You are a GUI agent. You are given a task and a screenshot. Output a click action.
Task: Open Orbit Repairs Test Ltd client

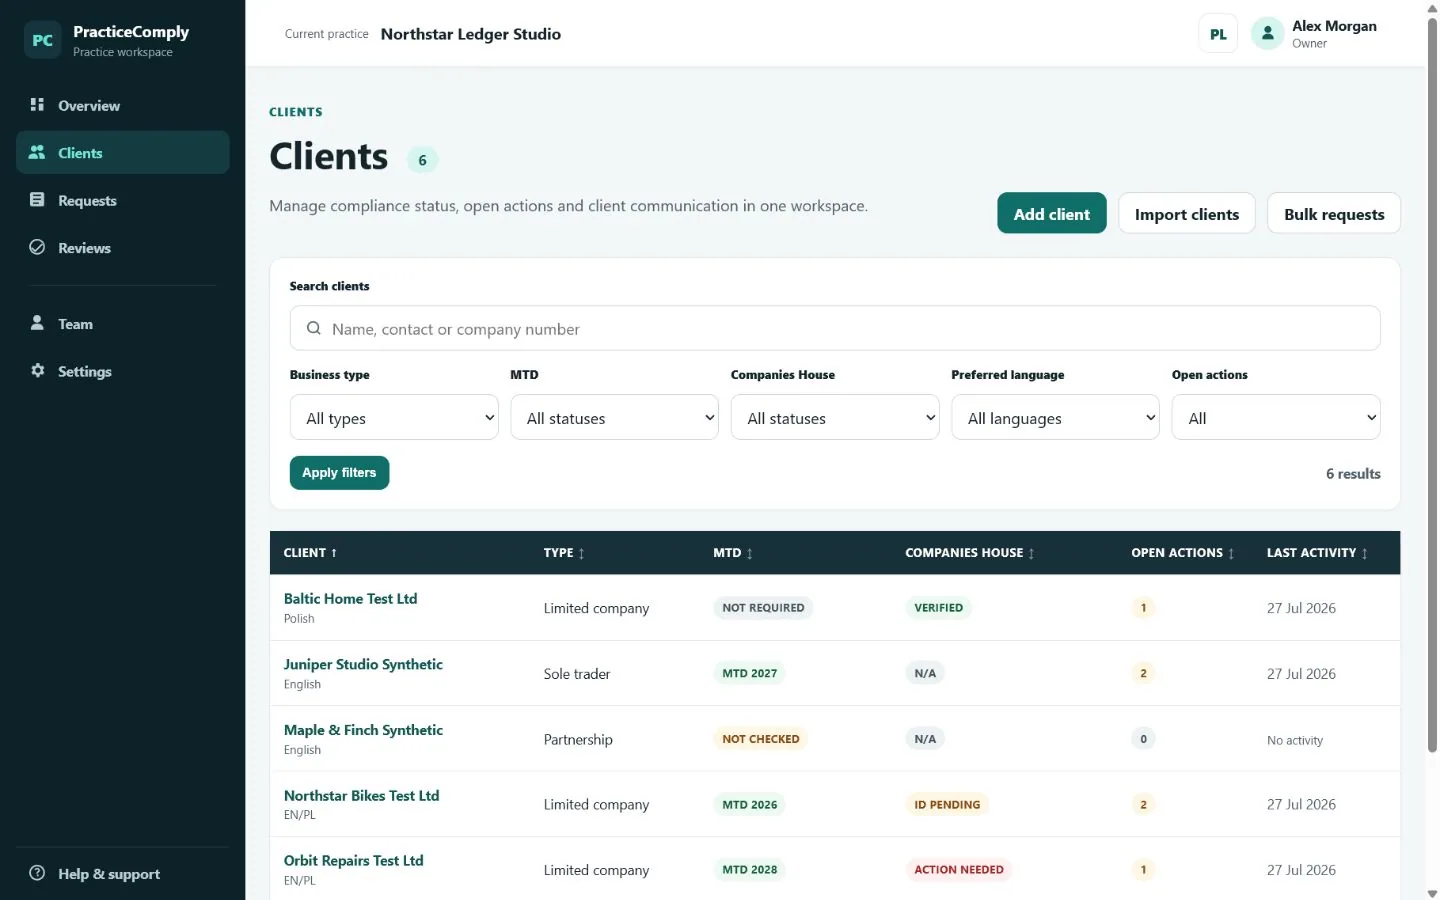[353, 860]
